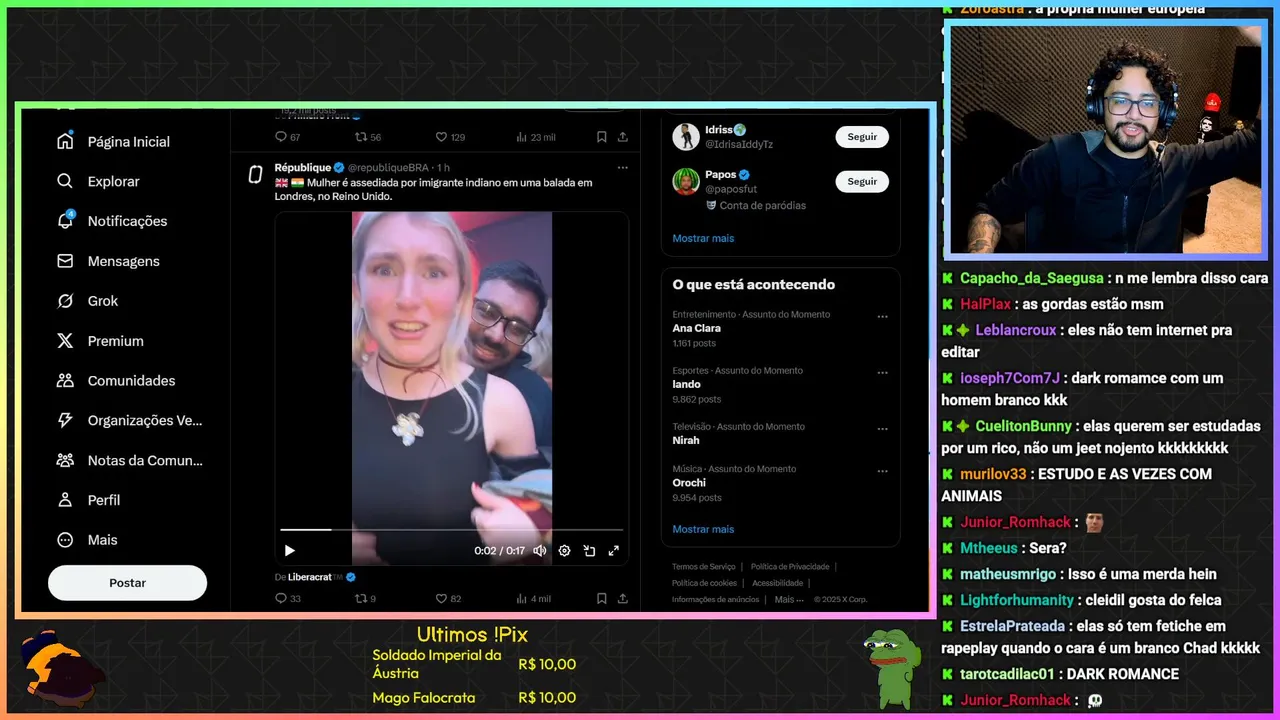Show more trending topics under Orochi
This screenshot has height=720, width=1280.
coord(703,529)
